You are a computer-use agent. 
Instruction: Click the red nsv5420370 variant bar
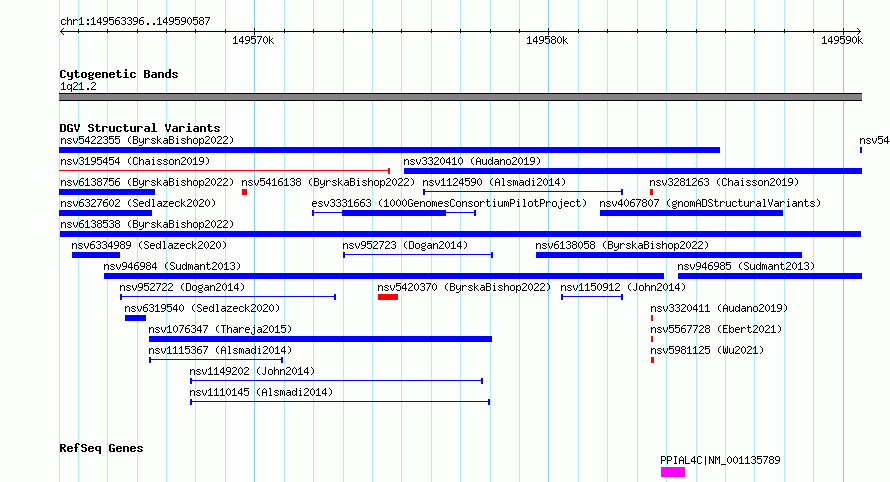coord(388,297)
